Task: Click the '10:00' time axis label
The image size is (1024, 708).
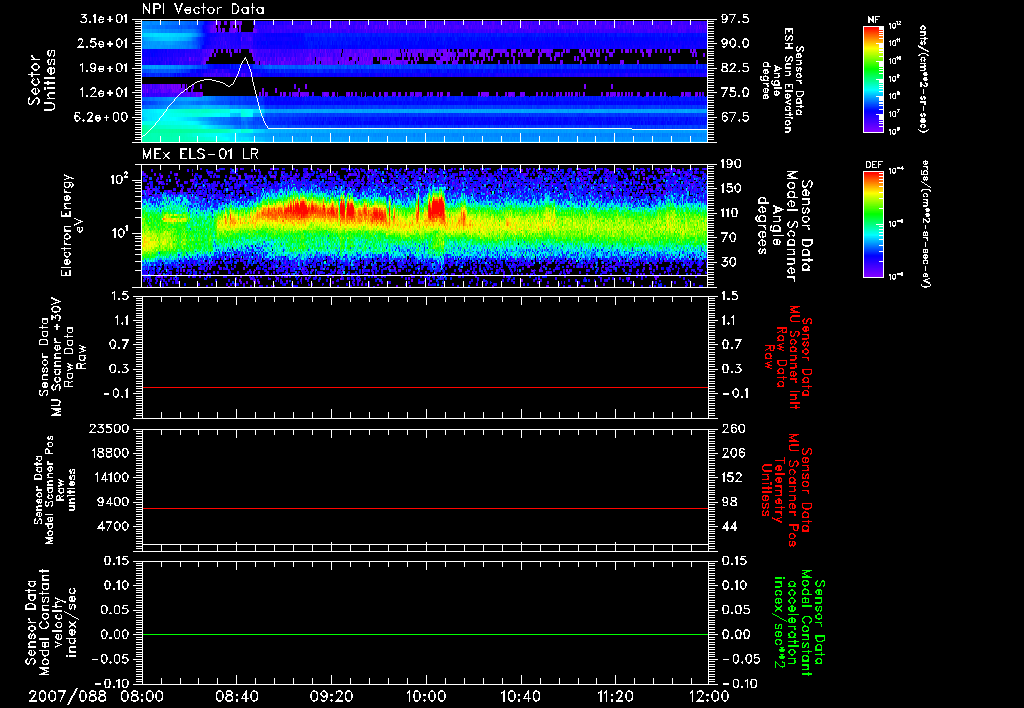Action: click(x=426, y=696)
